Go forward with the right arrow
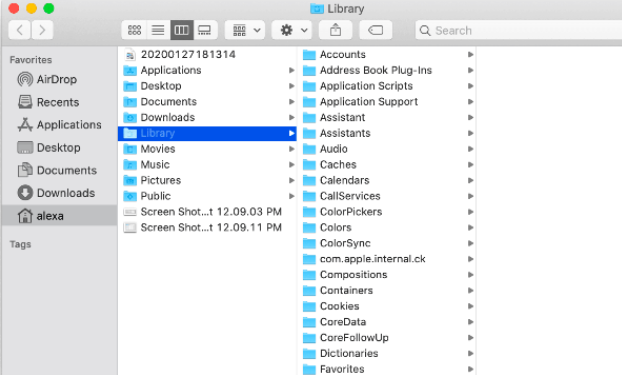The image size is (625, 375). 42,30
